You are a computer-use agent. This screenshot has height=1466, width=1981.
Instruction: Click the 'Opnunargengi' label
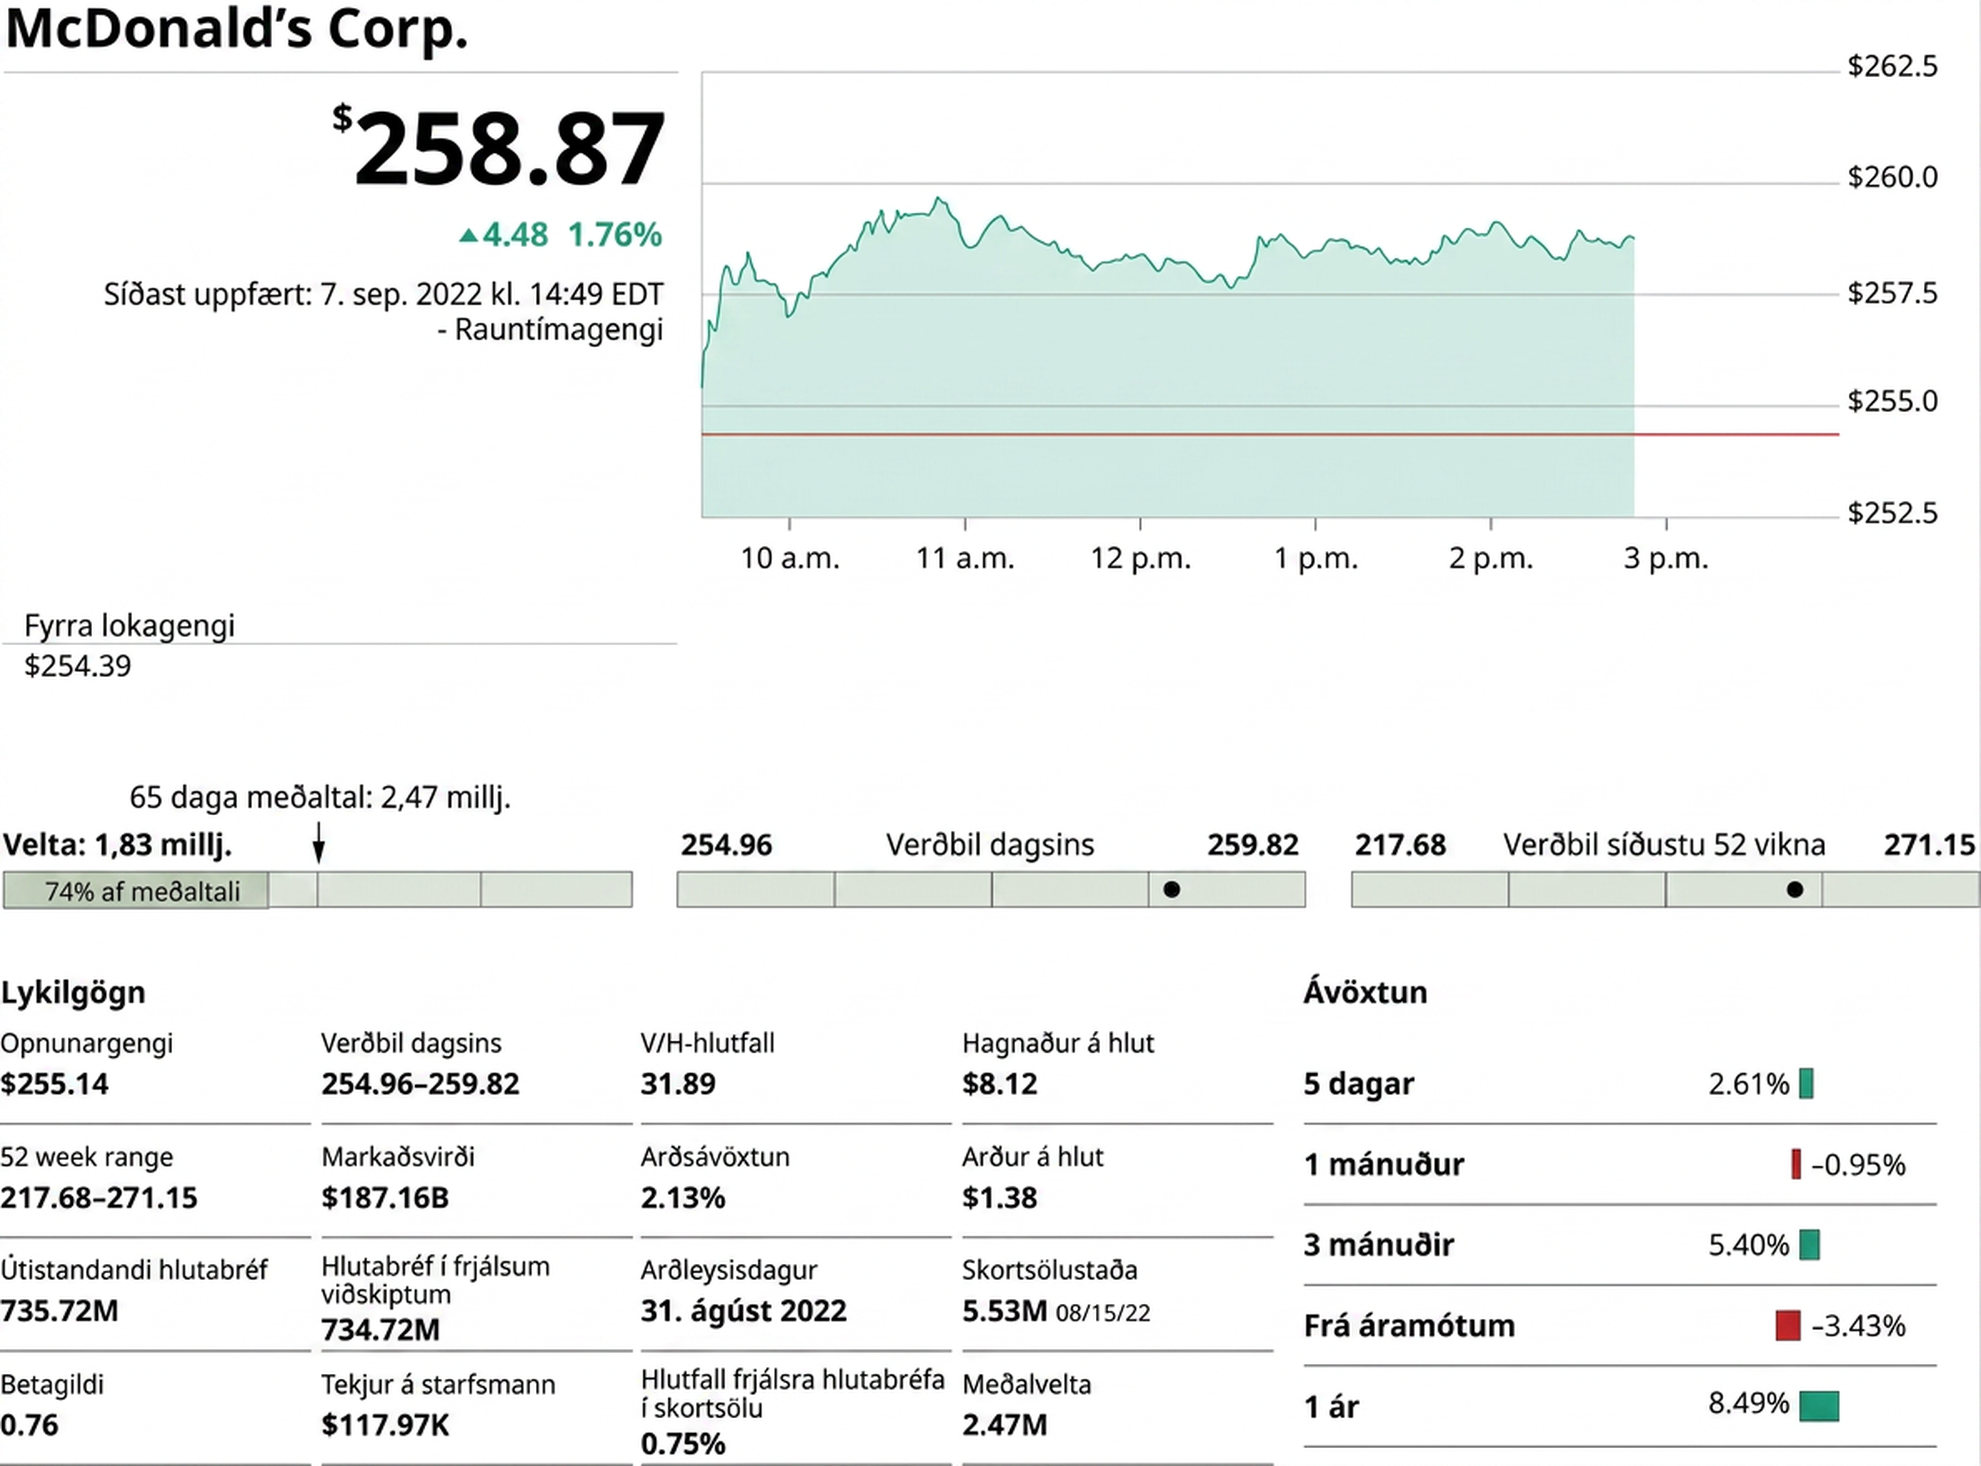coord(86,1043)
